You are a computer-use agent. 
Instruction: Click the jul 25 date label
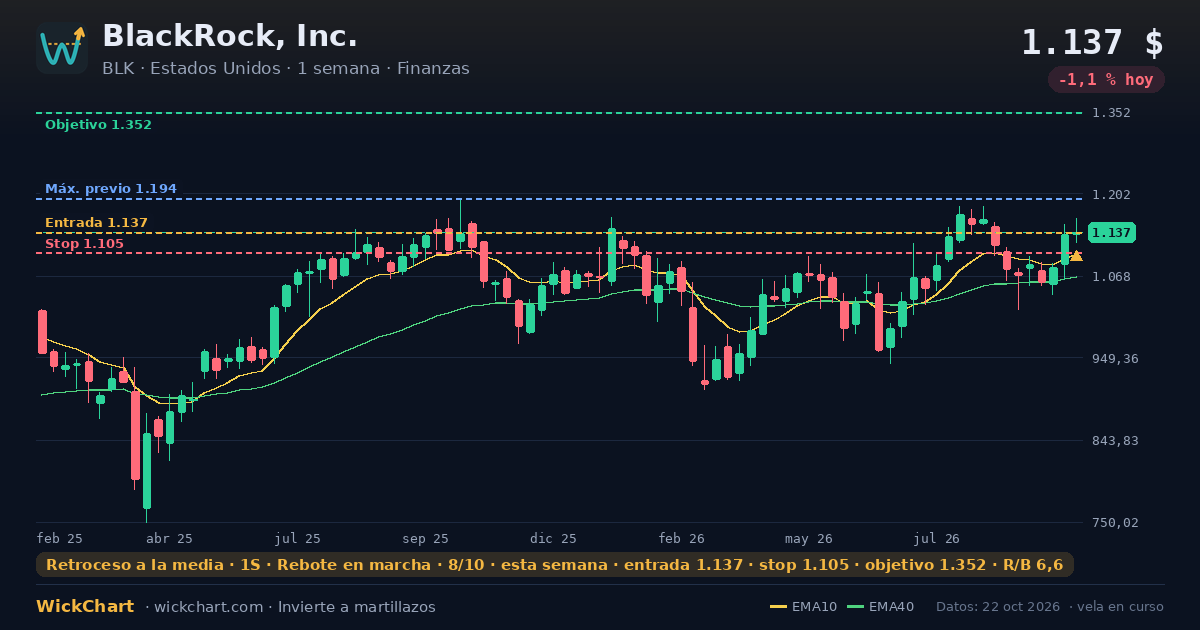(297, 538)
